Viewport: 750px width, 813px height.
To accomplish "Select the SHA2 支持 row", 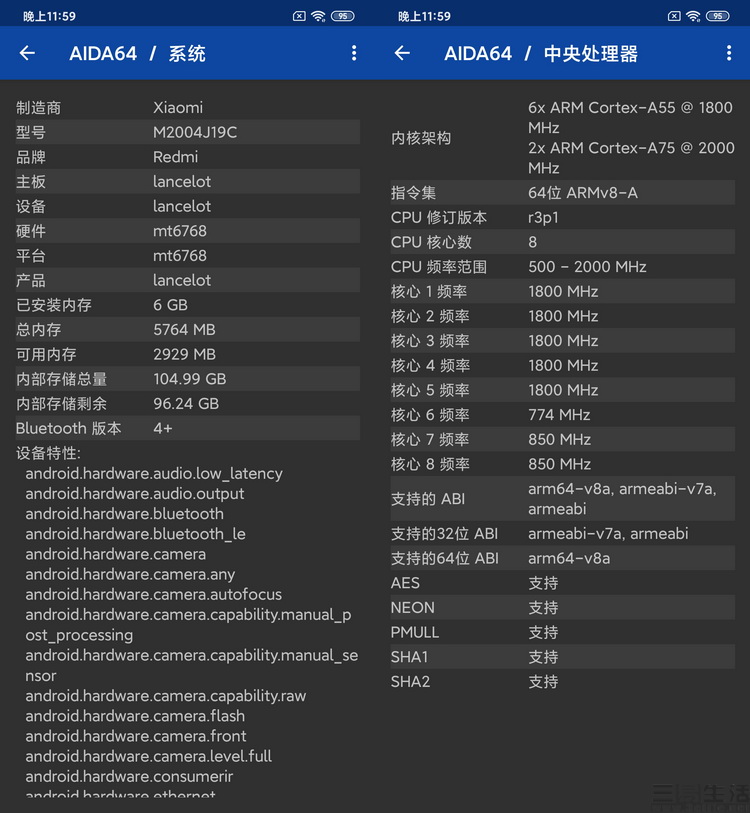I will (563, 681).
